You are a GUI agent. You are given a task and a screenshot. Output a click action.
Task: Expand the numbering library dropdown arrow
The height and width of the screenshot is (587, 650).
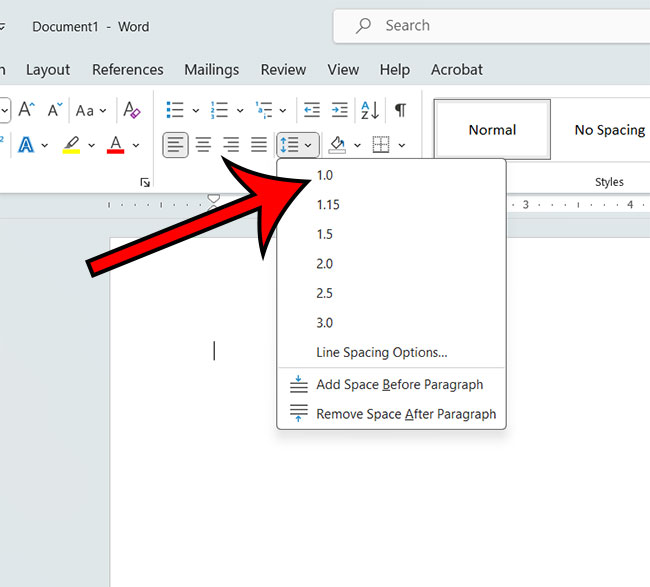point(240,110)
